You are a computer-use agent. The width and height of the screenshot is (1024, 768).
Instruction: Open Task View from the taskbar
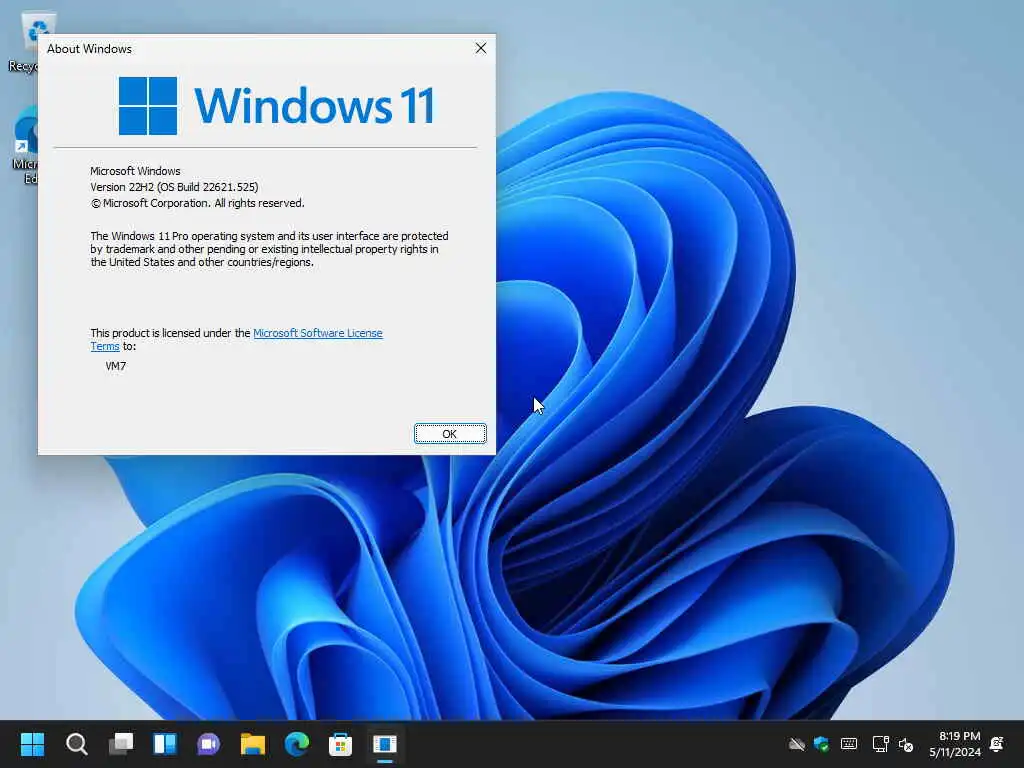point(121,744)
